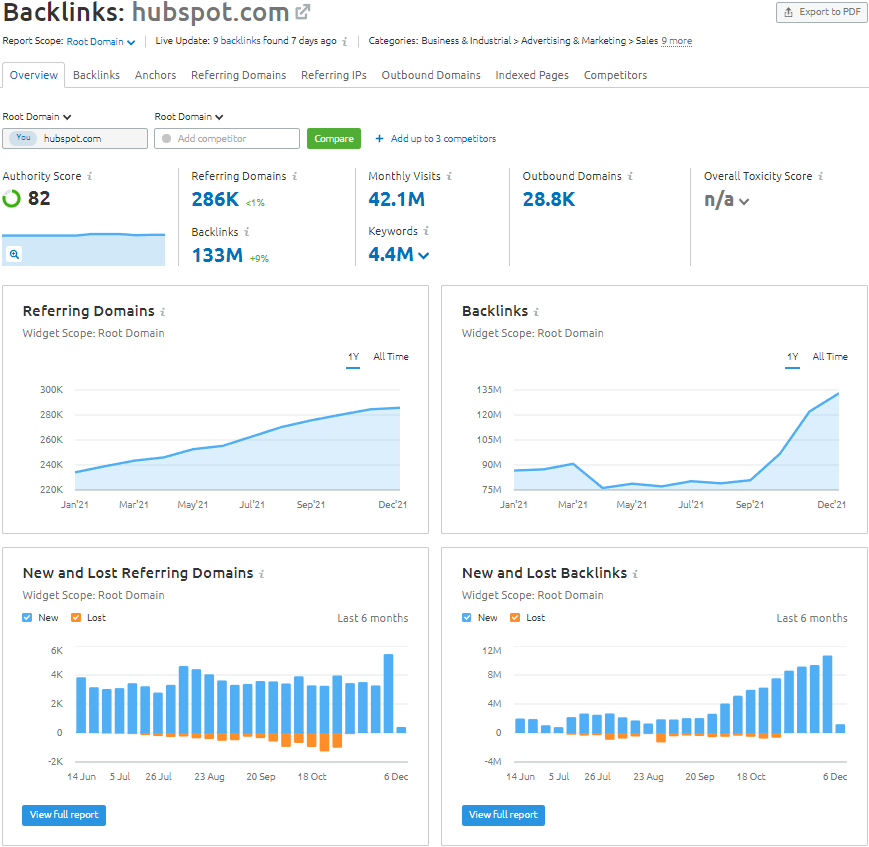The height and width of the screenshot is (847, 869).
Task: View full report for Backlinks
Action: coord(503,815)
